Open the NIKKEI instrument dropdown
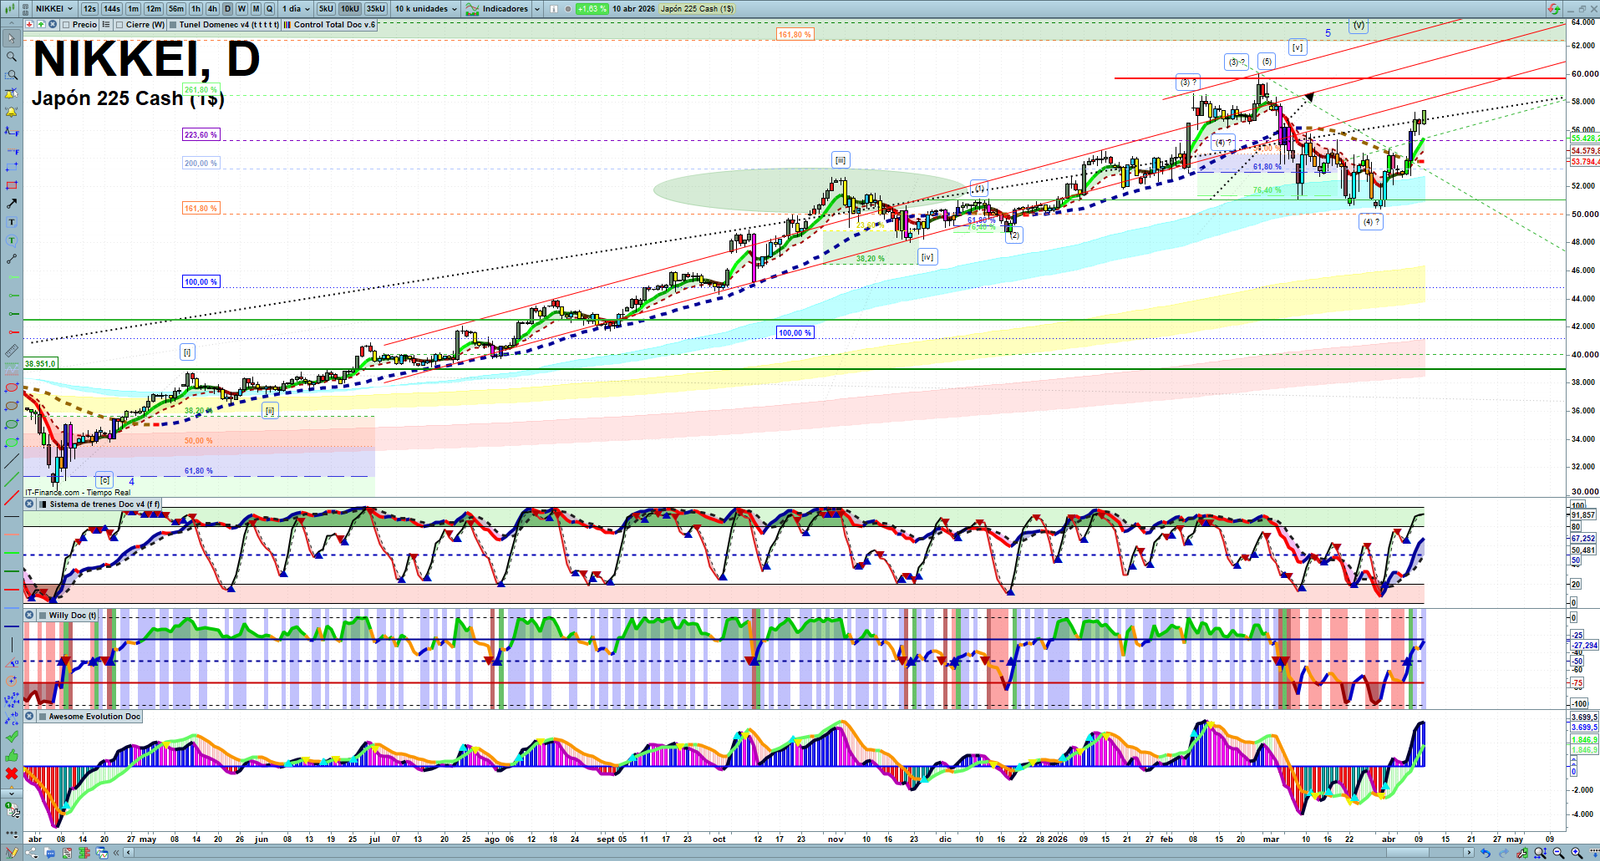The image size is (1600, 861). pyautogui.click(x=54, y=9)
